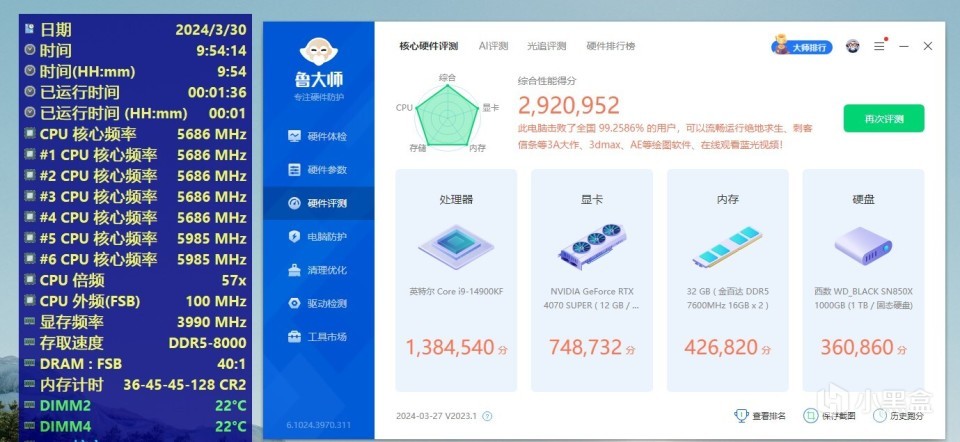Click the 硬件评测 gauge icon
Image resolution: width=960 pixels, height=442 pixels.
point(294,203)
